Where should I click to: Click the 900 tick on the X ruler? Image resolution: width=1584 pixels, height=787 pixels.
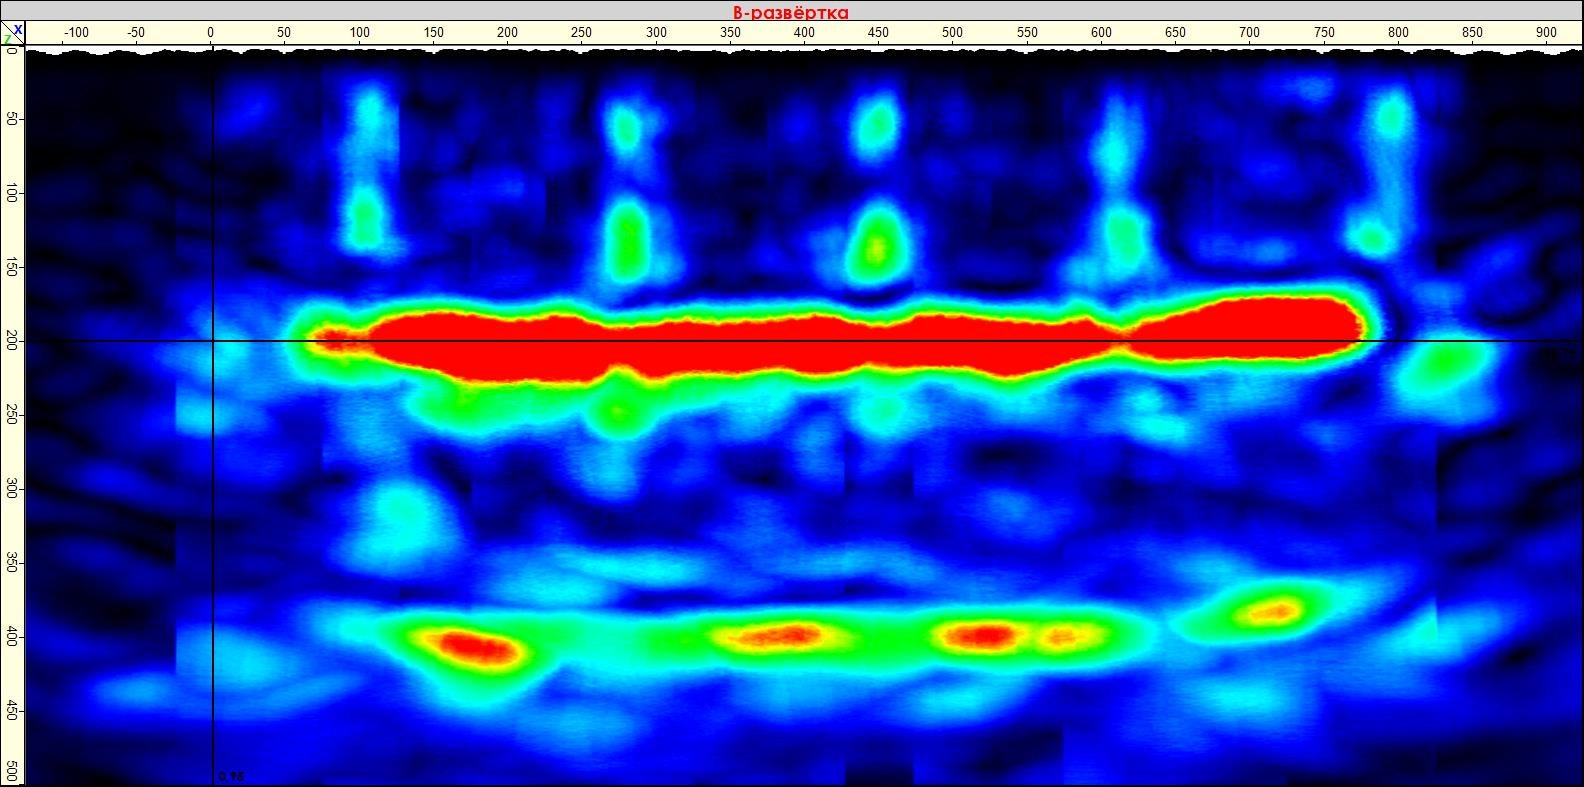(x=1546, y=33)
